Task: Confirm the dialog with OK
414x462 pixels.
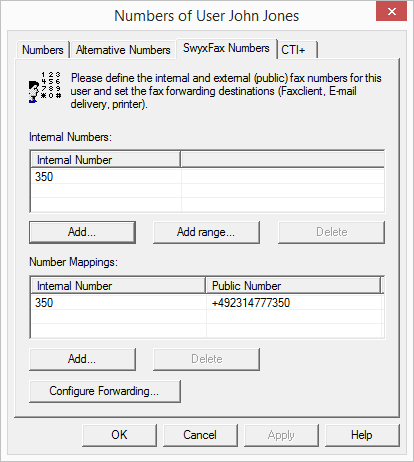Action: pyautogui.click(x=119, y=435)
